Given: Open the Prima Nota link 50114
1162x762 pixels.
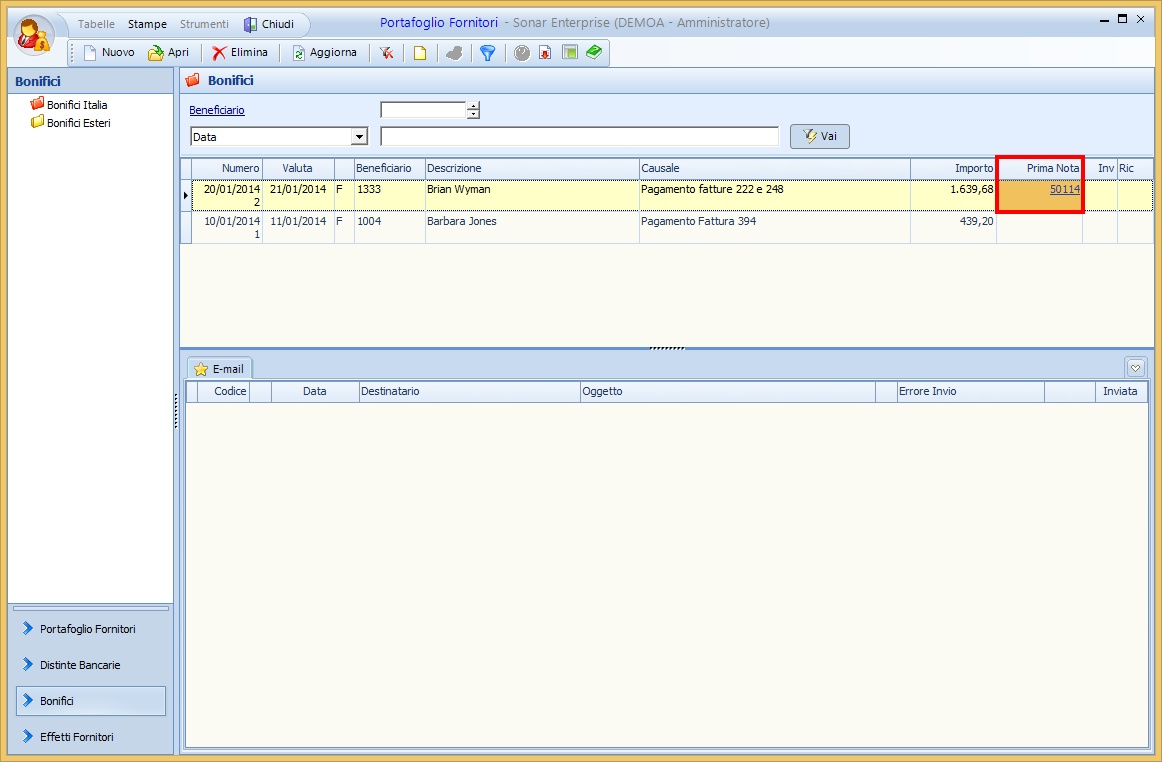Looking at the screenshot, I should 1064,189.
